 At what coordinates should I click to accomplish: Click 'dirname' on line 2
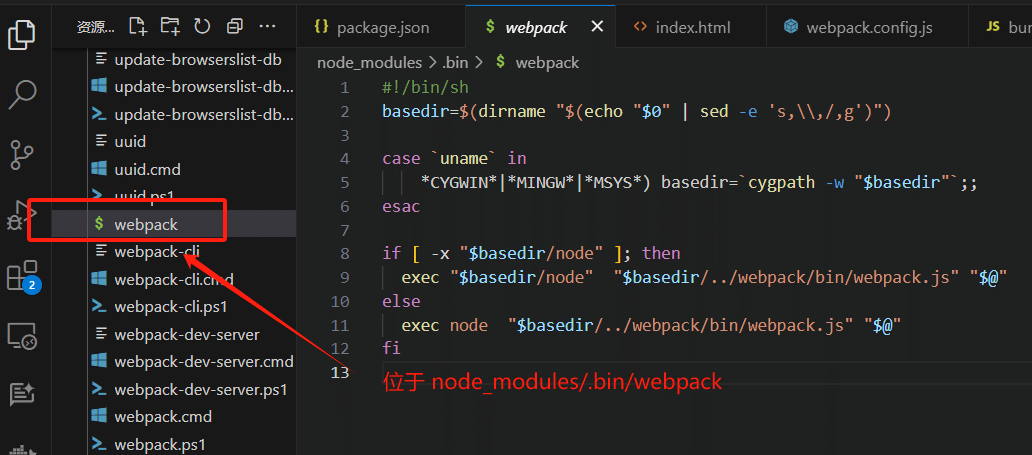tap(511, 112)
